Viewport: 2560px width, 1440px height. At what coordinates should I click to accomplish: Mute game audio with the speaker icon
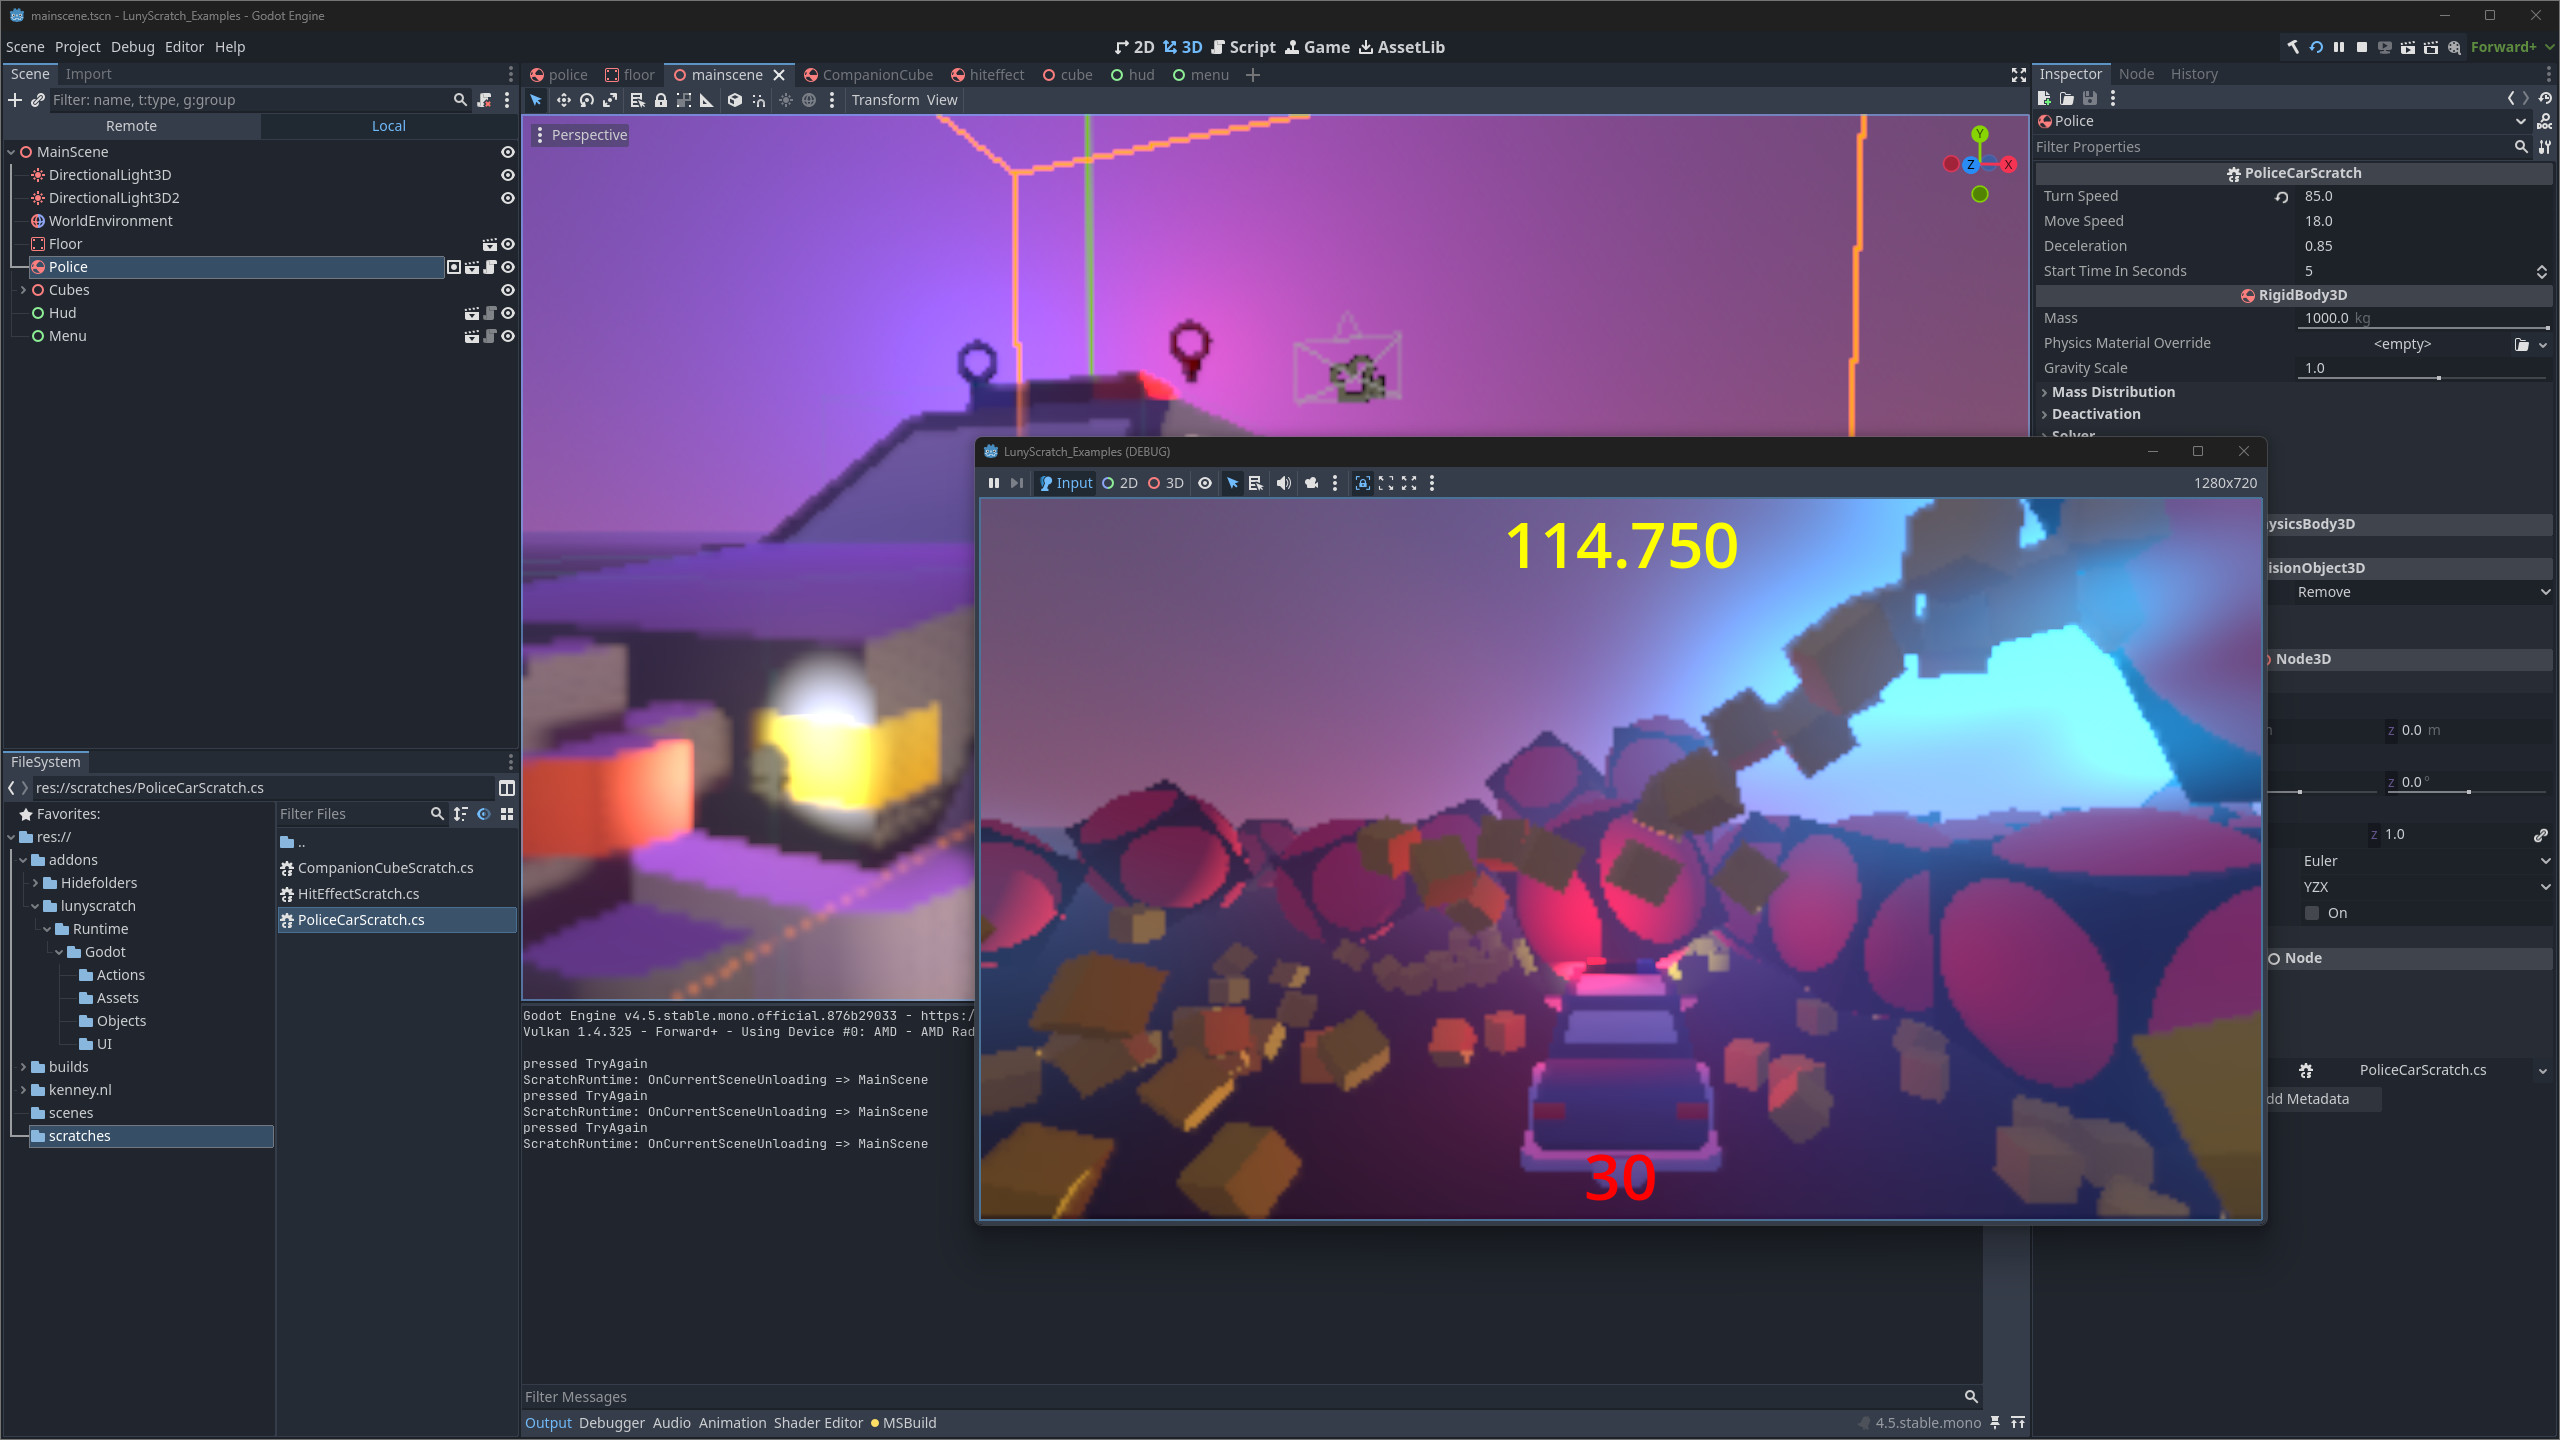1283,483
